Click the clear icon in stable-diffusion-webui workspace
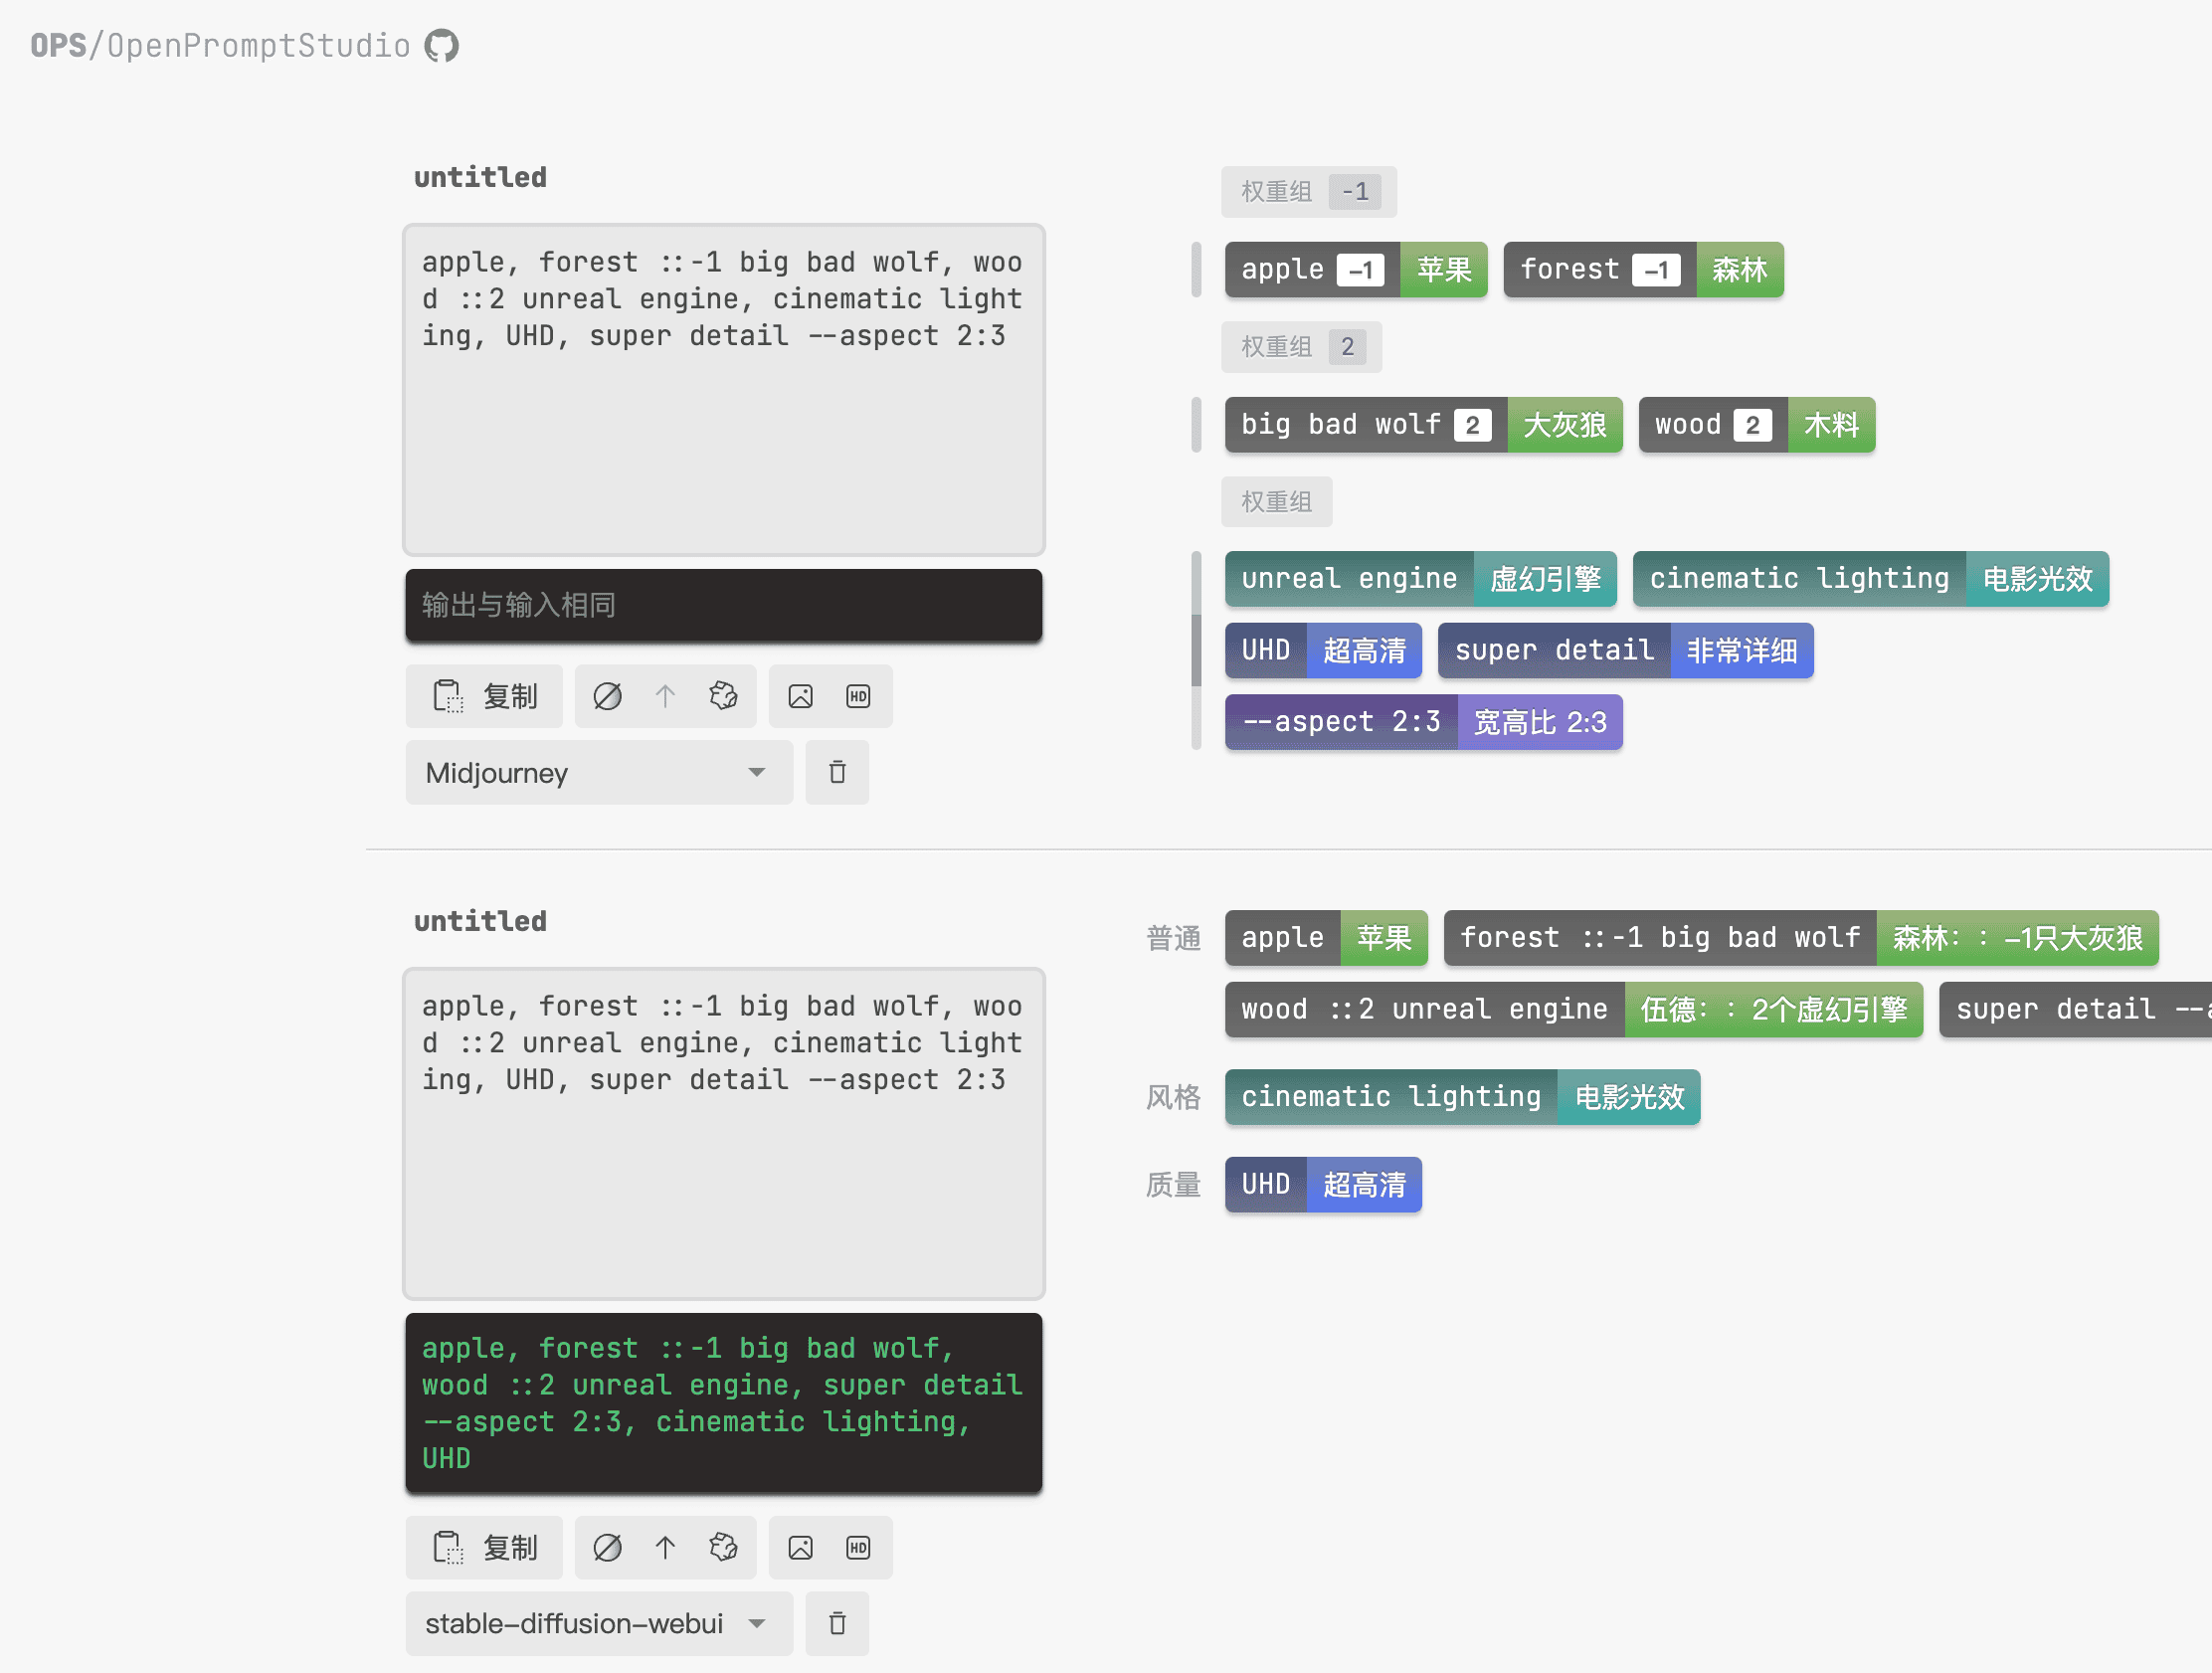The width and height of the screenshot is (2212, 1673). point(607,1548)
